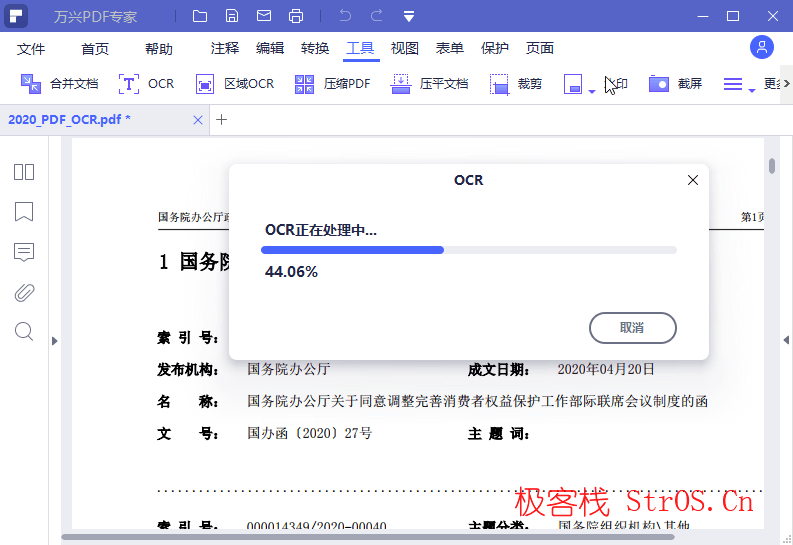Click the 44.06% progress text

click(x=291, y=272)
